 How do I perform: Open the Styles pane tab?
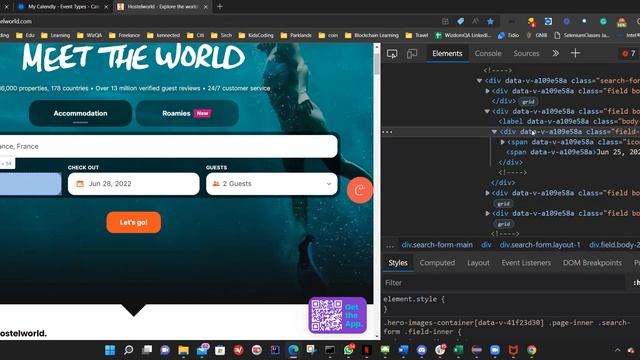click(x=398, y=263)
